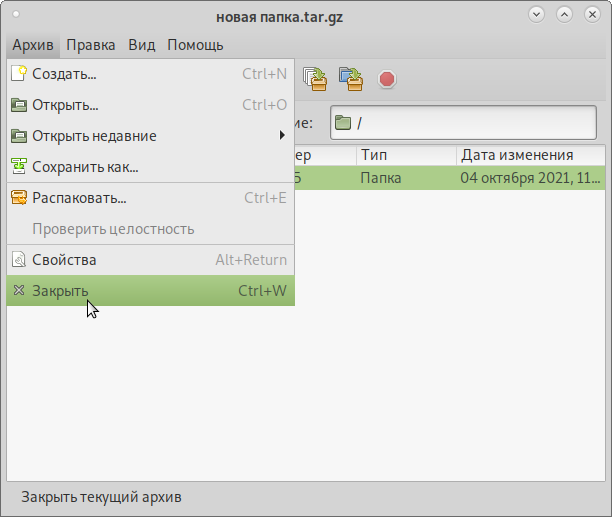Viewport: 612px width, 517px height.
Task: Open the Помощь menu
Action: coord(195,45)
